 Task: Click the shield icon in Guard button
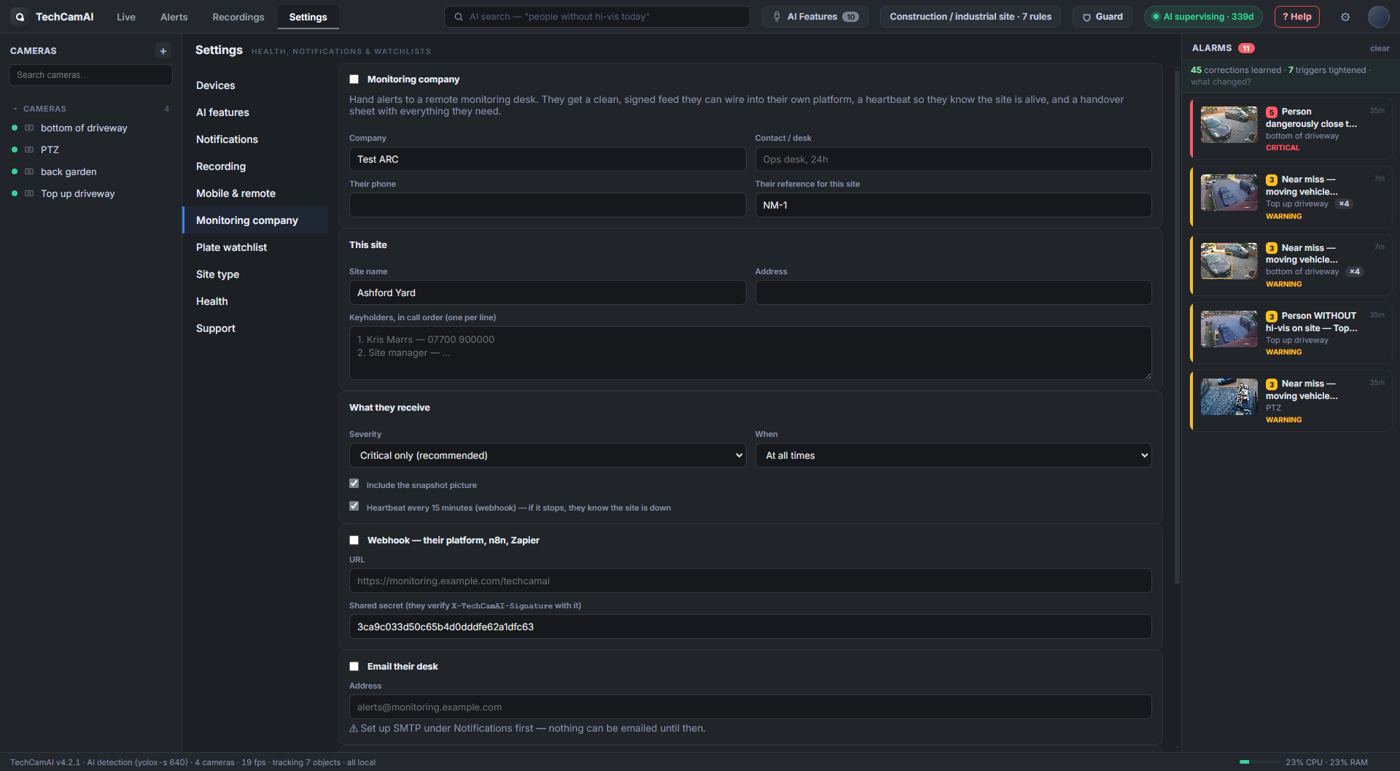click(1087, 17)
